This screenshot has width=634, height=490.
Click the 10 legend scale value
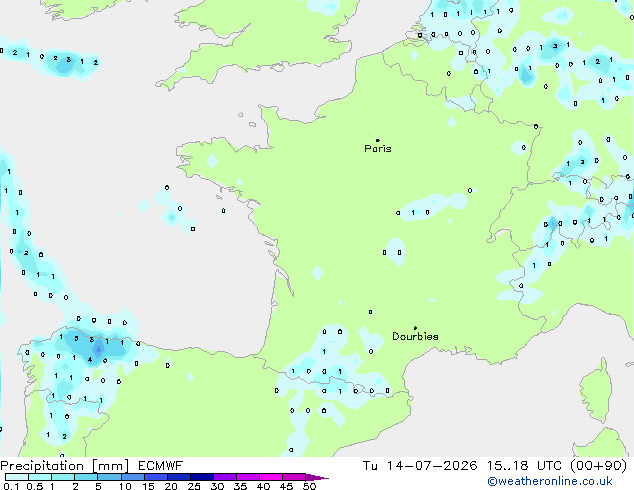pos(125,486)
